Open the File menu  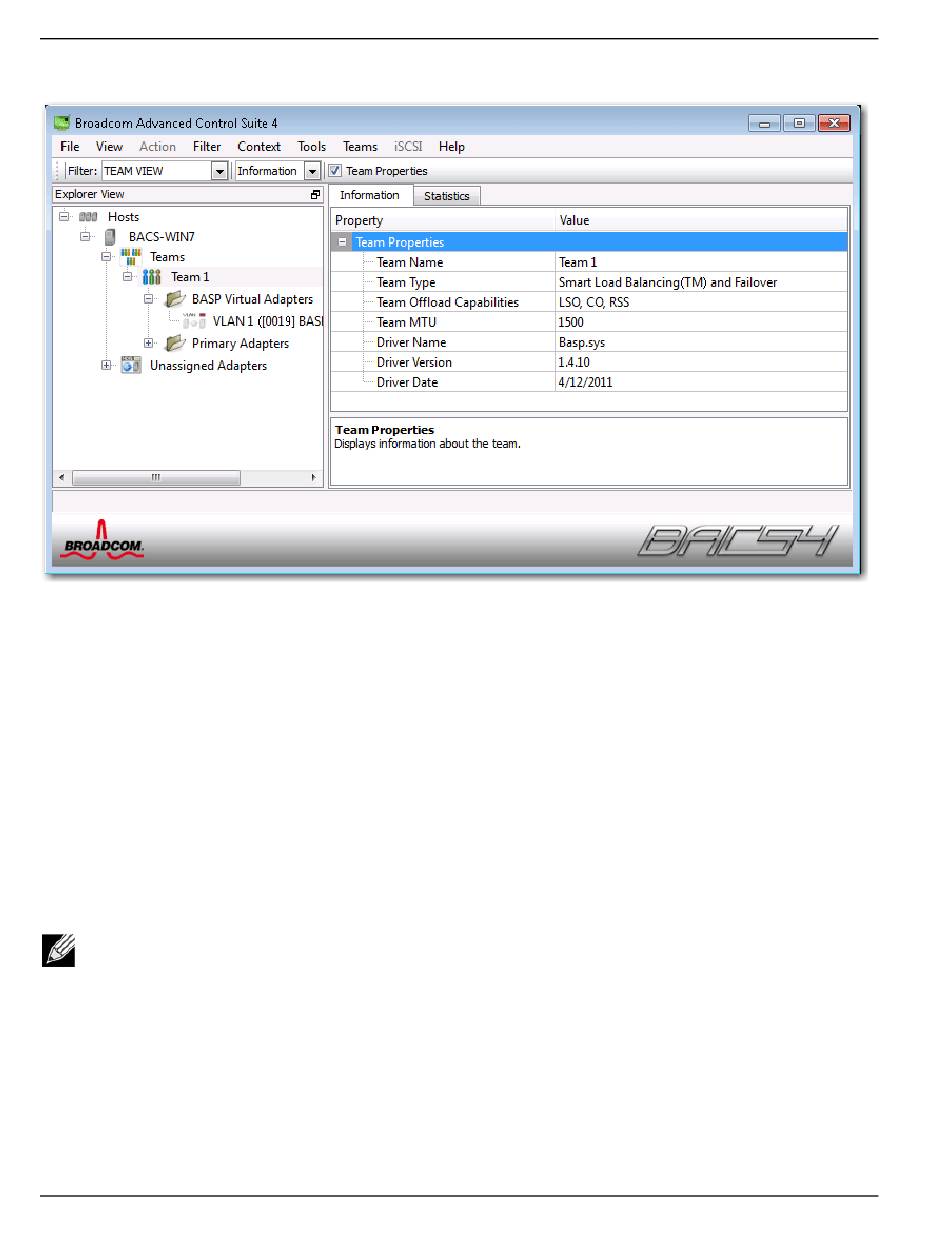(x=69, y=146)
